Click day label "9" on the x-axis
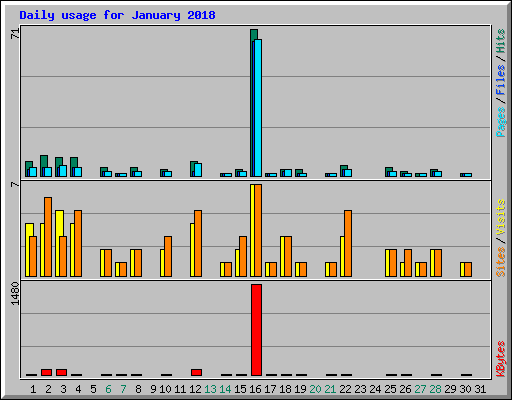Viewport: 512px width, 400px height. pyautogui.click(x=153, y=389)
